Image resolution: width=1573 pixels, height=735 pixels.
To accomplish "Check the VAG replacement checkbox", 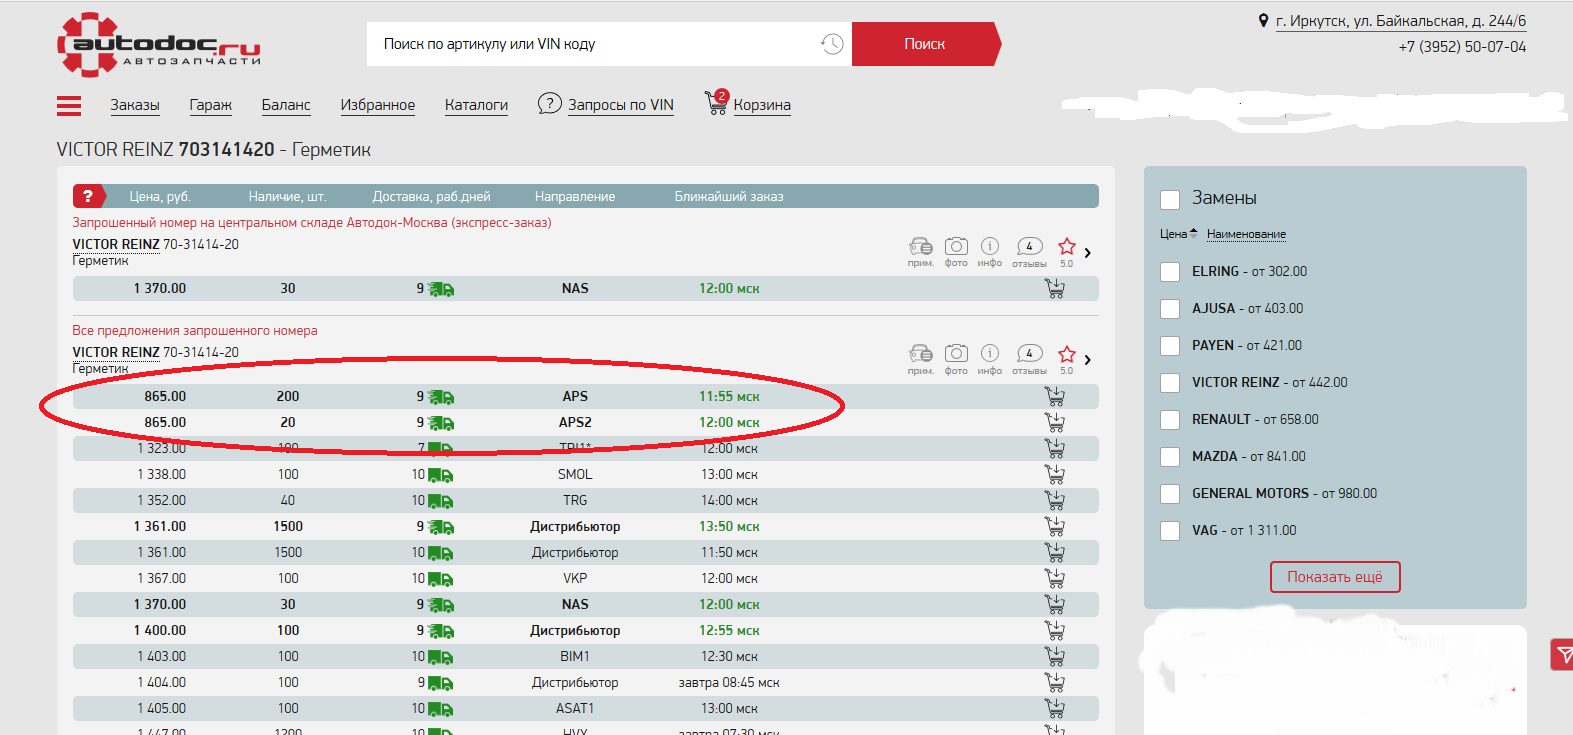I will point(1170,531).
